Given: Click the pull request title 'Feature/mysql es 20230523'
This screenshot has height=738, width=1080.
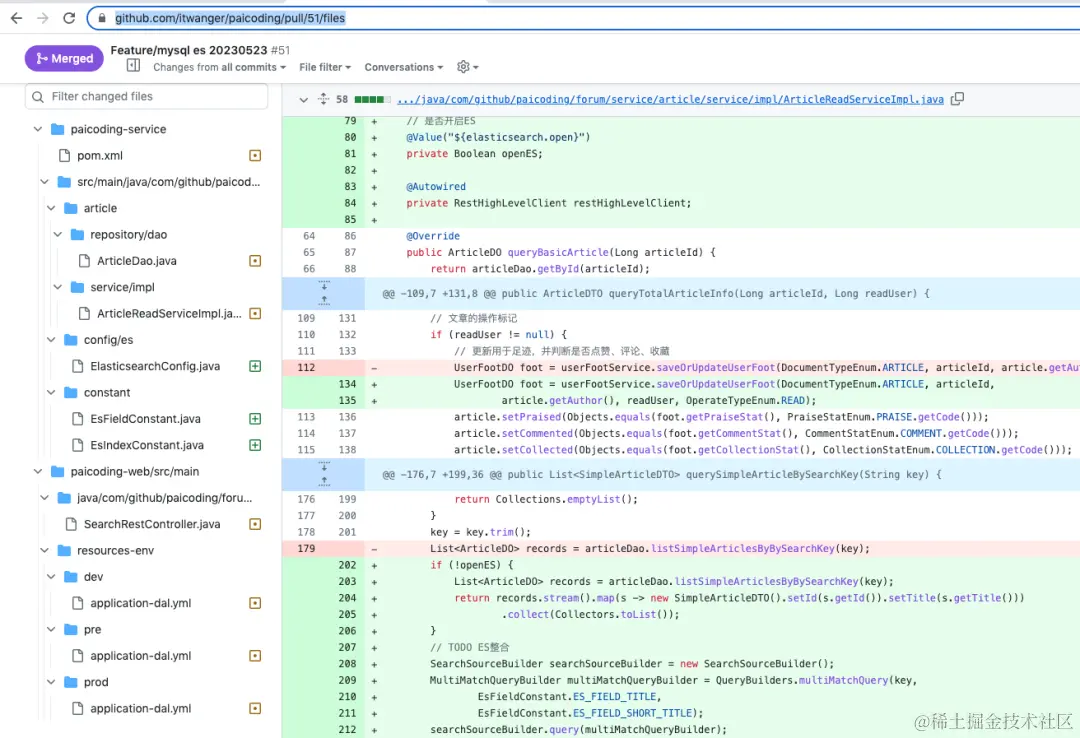Looking at the screenshot, I should point(189,50).
